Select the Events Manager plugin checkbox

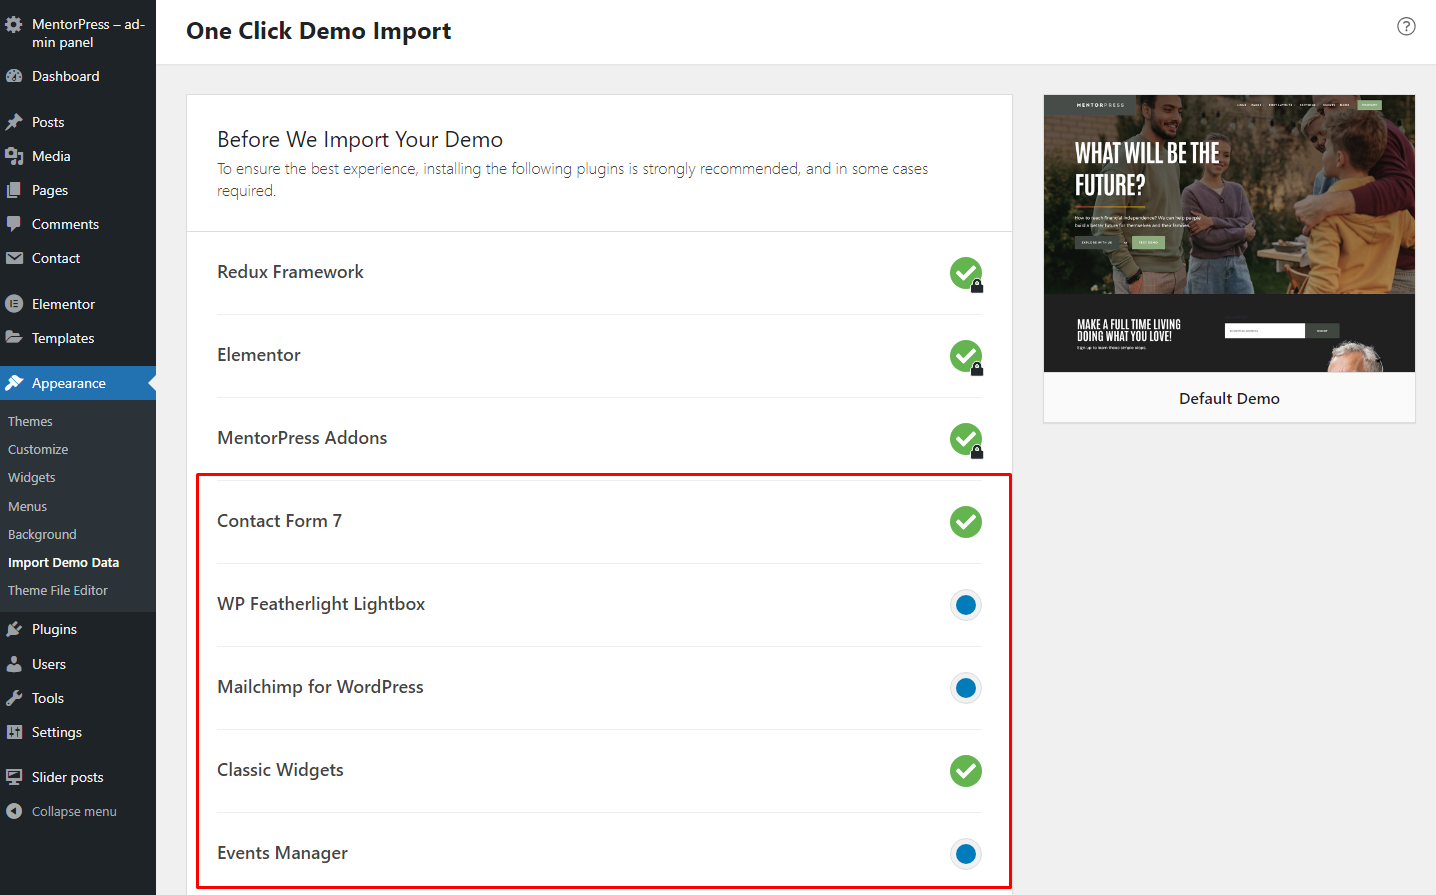pyautogui.click(x=965, y=854)
